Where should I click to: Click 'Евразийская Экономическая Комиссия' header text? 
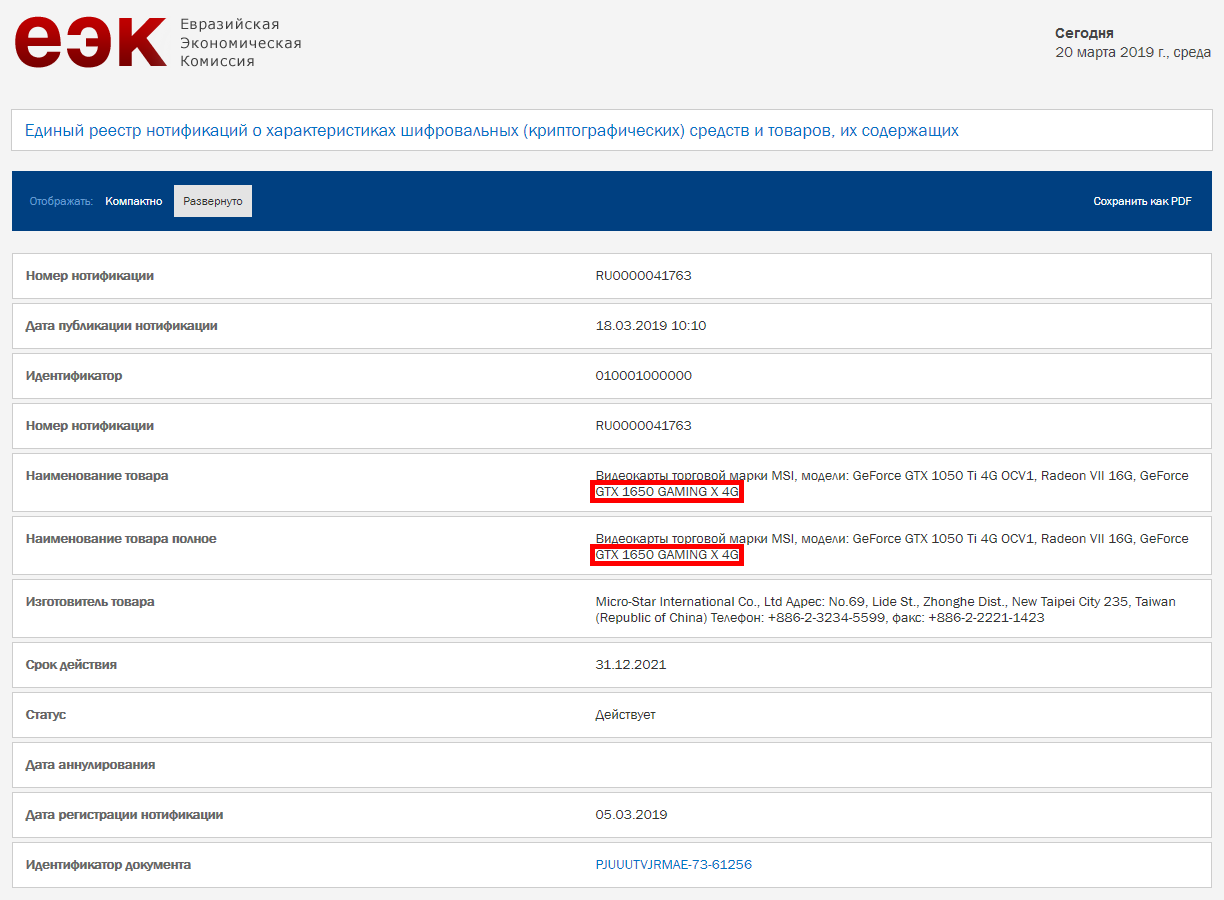tap(241, 43)
